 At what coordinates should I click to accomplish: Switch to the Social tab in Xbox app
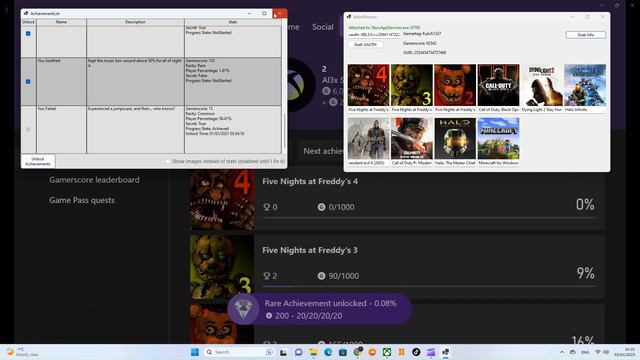click(322, 27)
